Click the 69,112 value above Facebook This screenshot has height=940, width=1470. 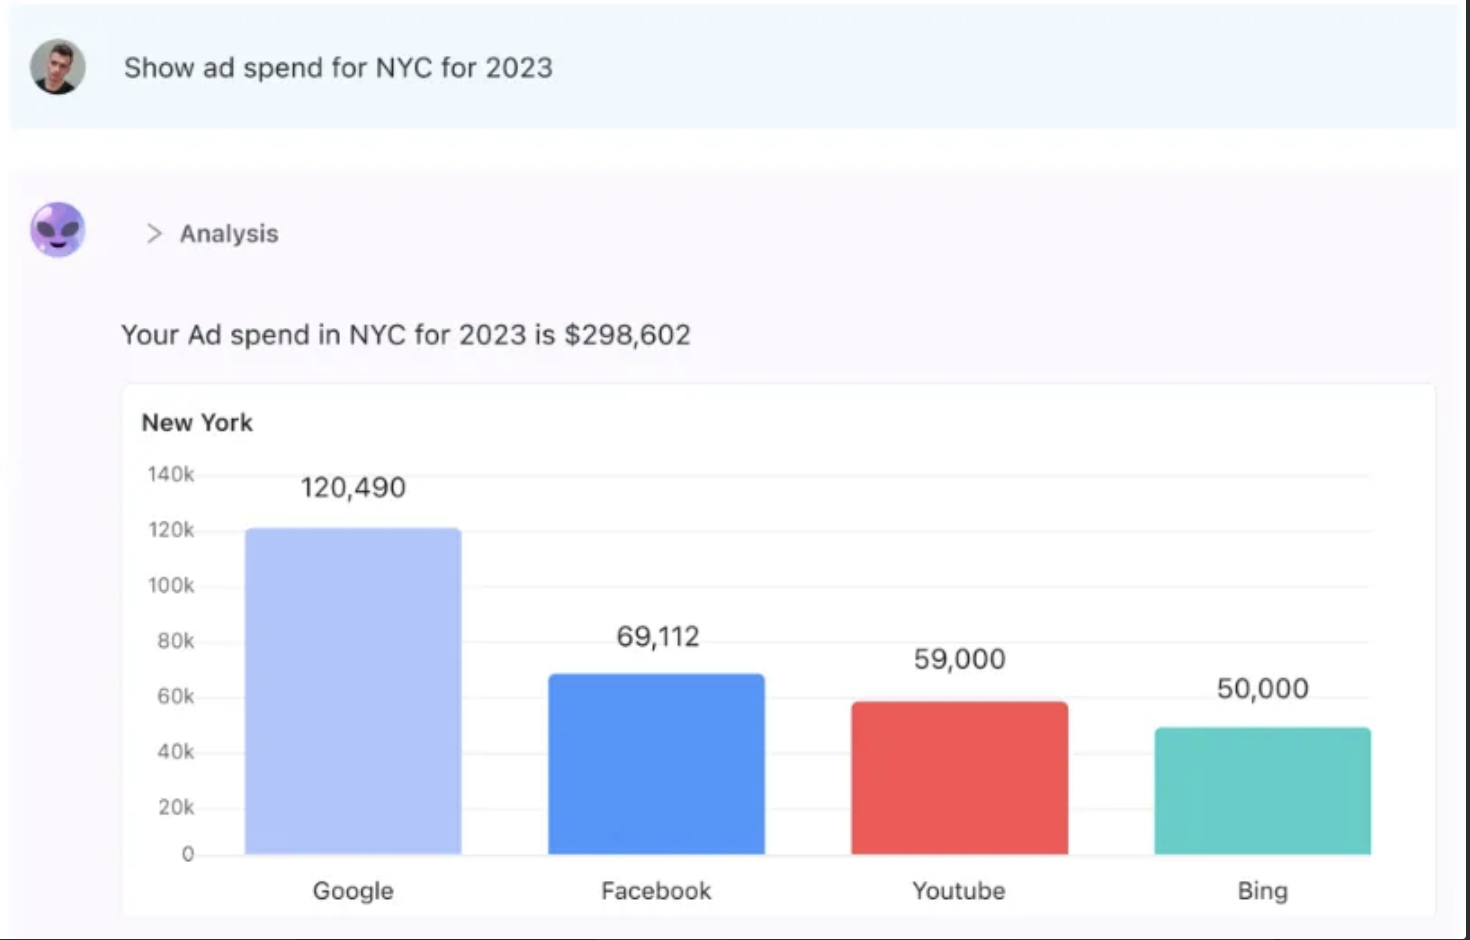pyautogui.click(x=656, y=637)
